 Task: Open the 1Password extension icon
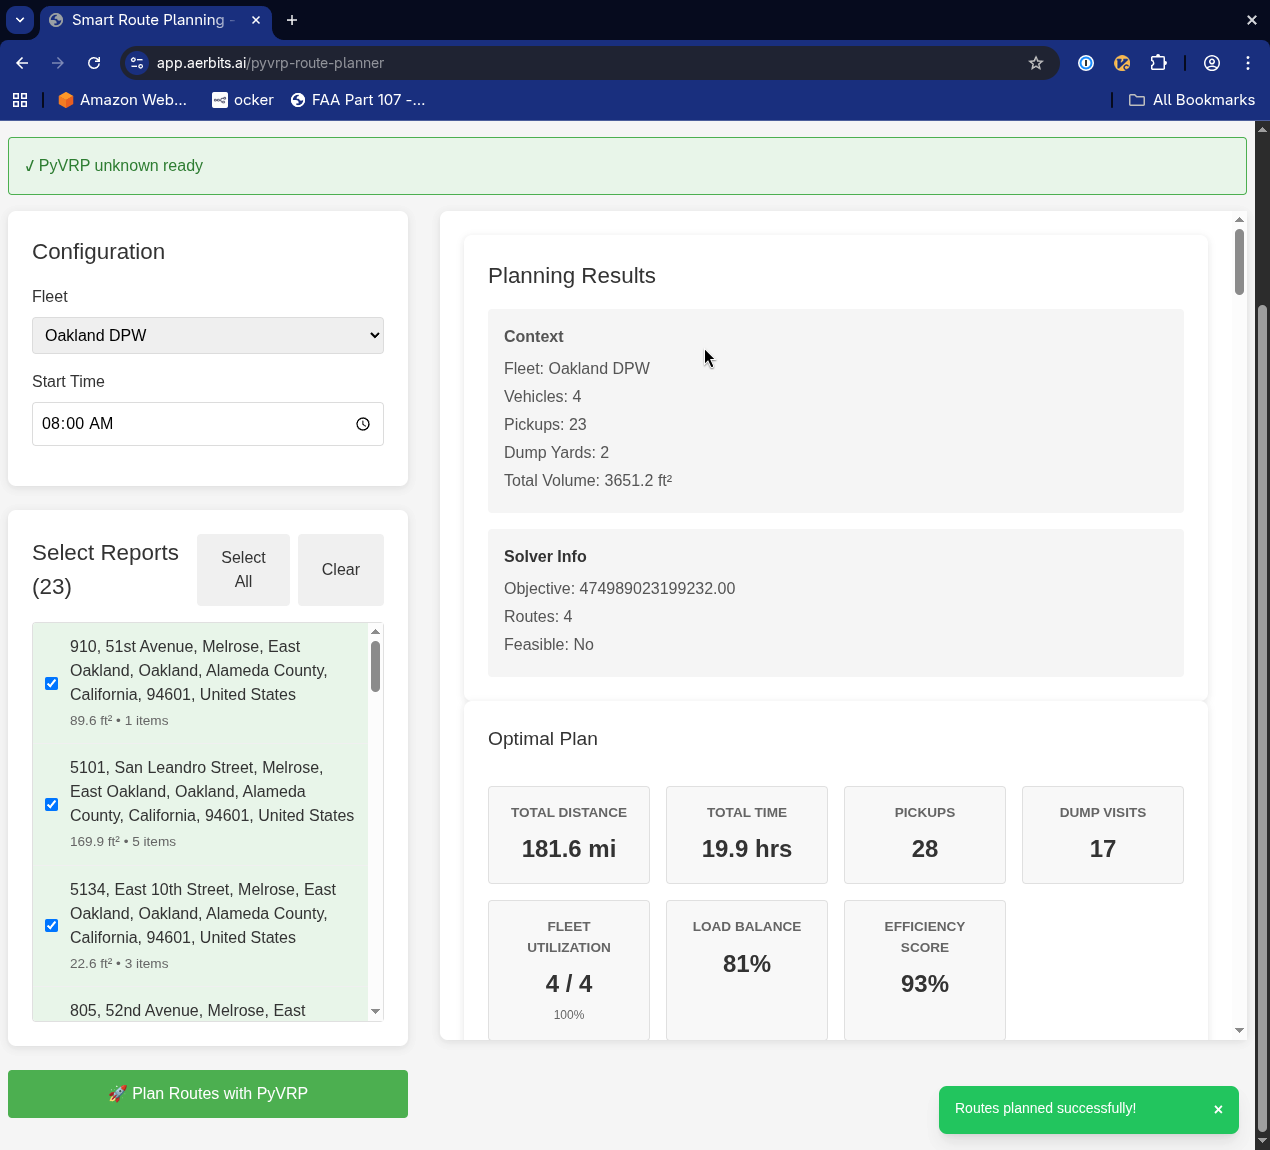point(1085,63)
